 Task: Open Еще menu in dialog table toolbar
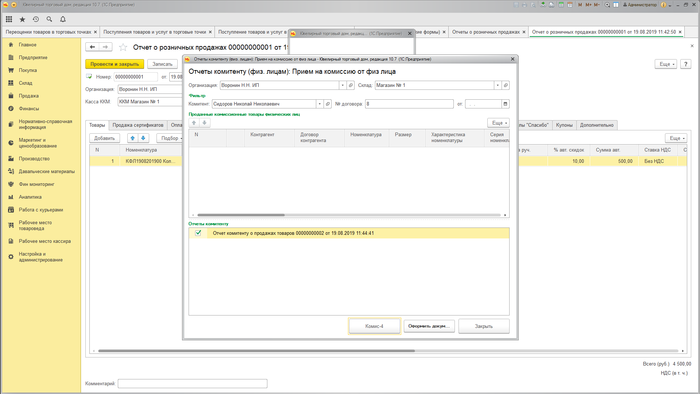(x=498, y=123)
